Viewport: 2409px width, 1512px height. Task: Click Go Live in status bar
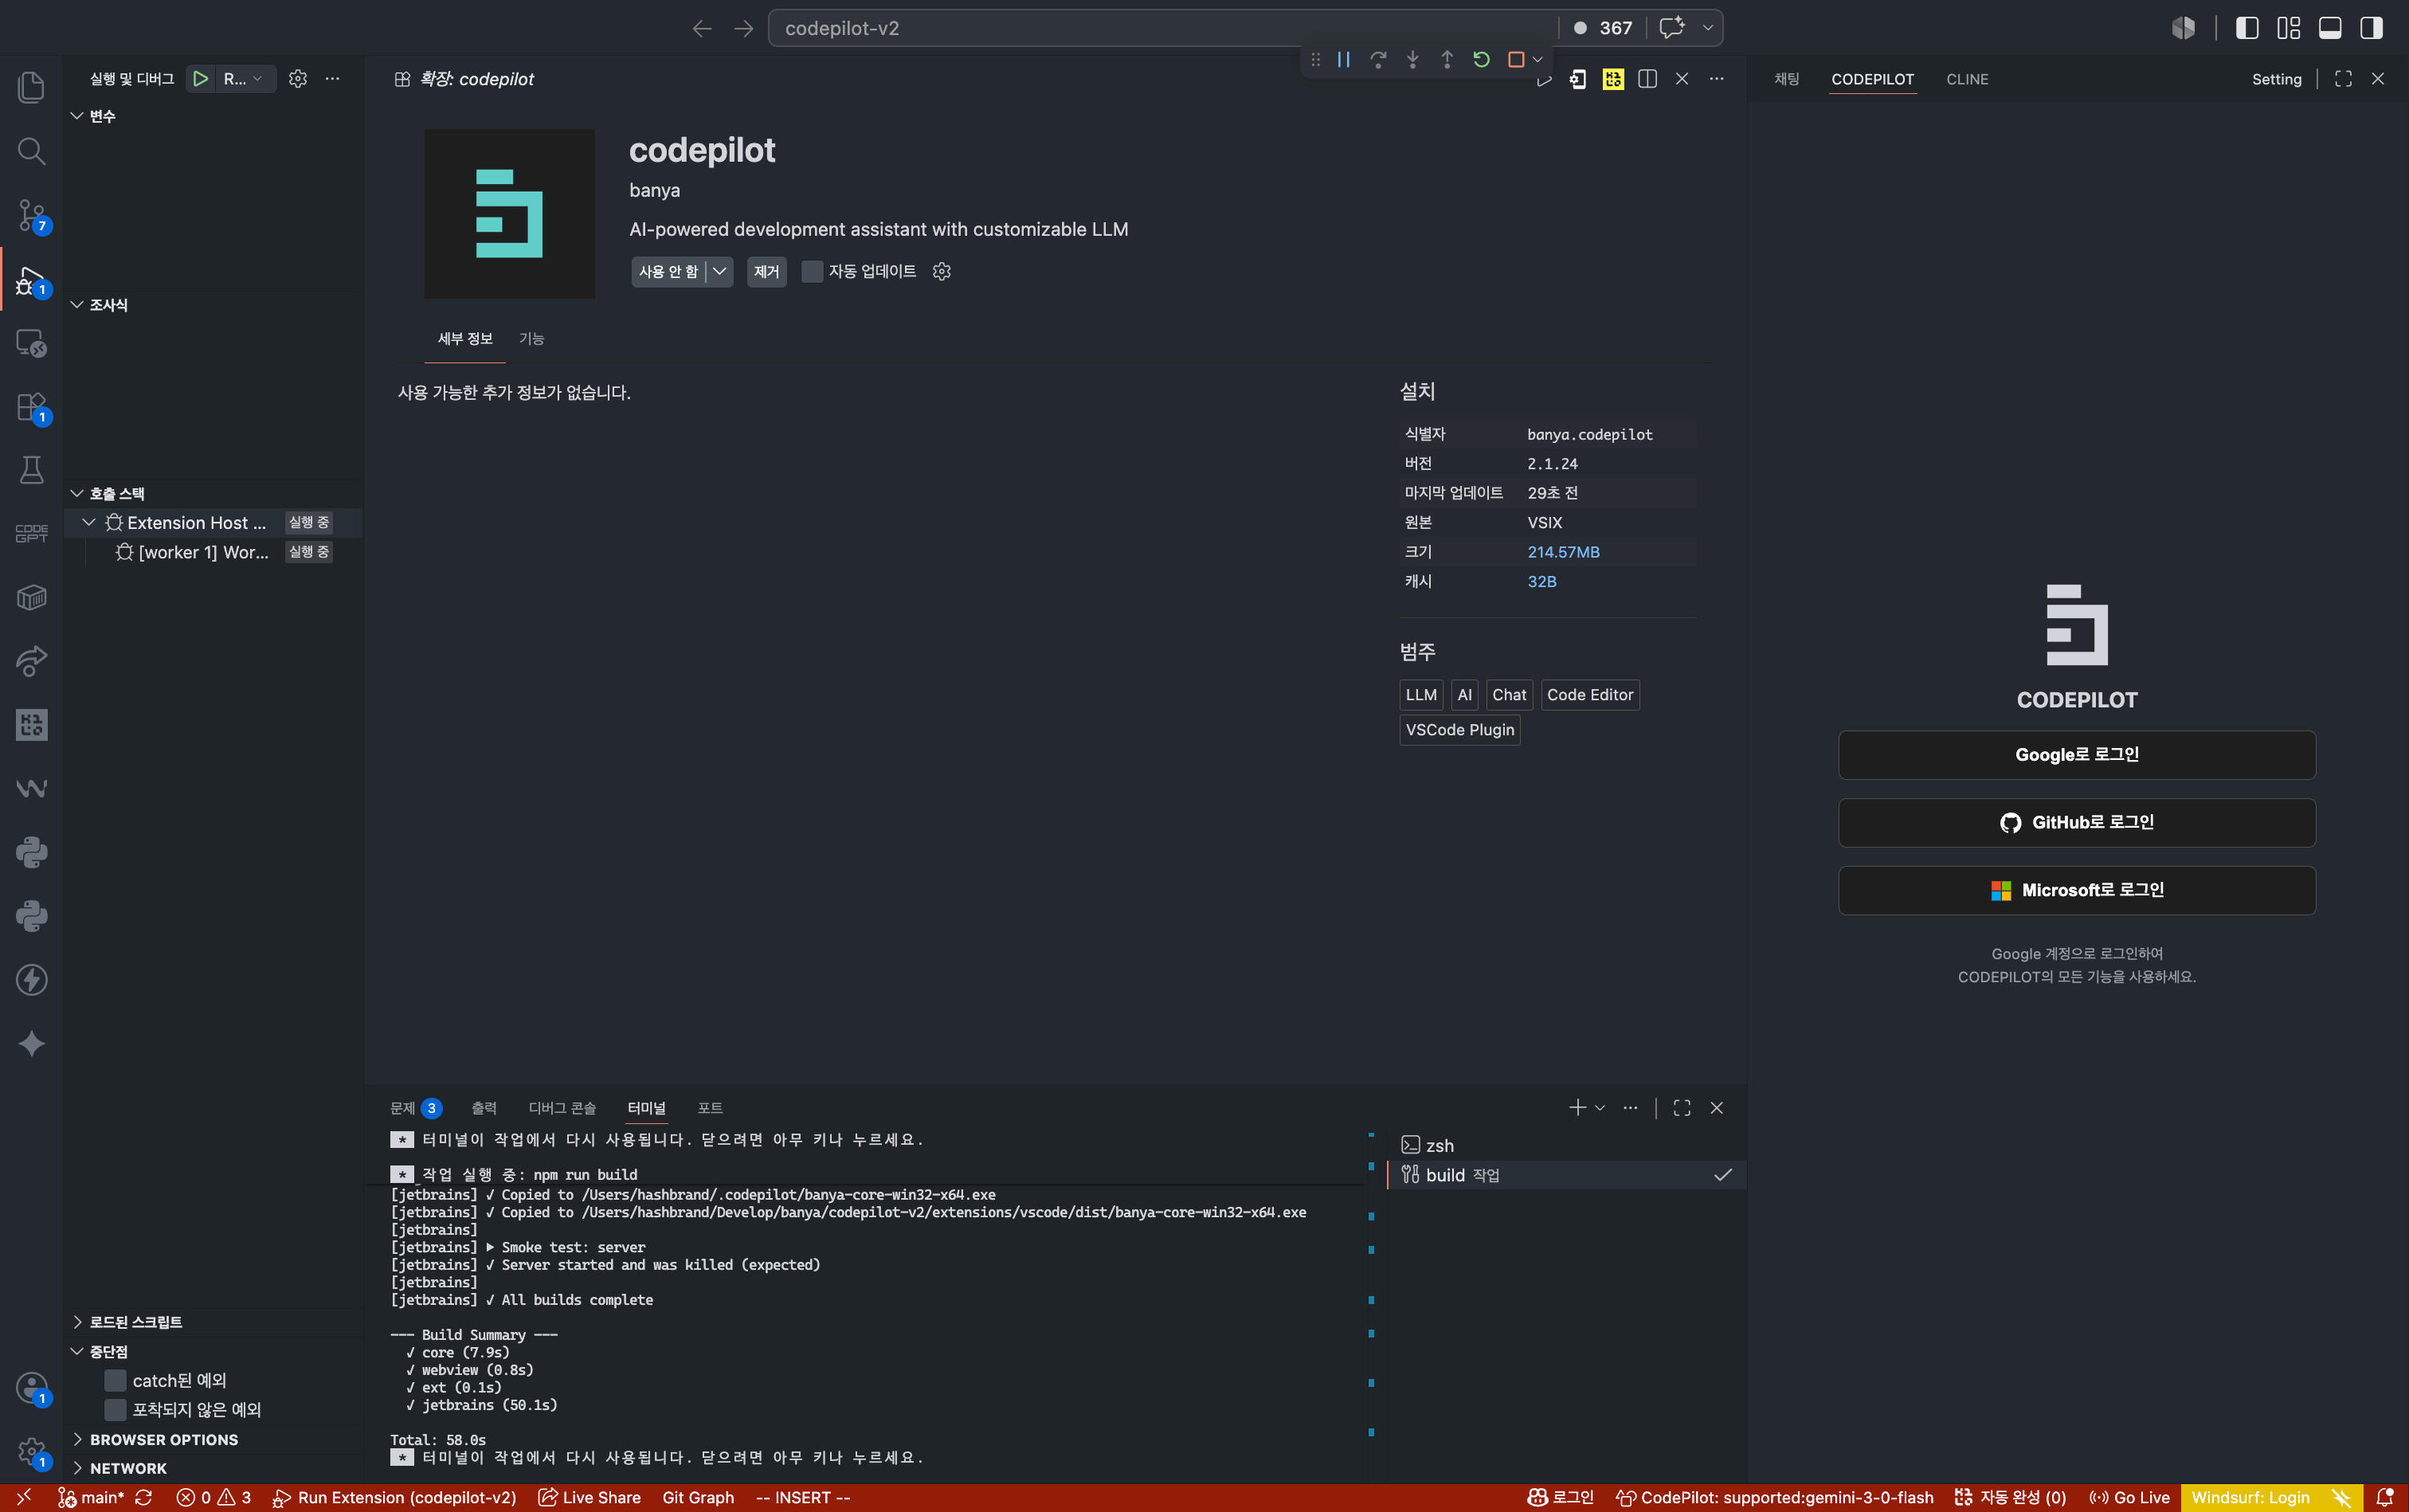[2130, 1498]
